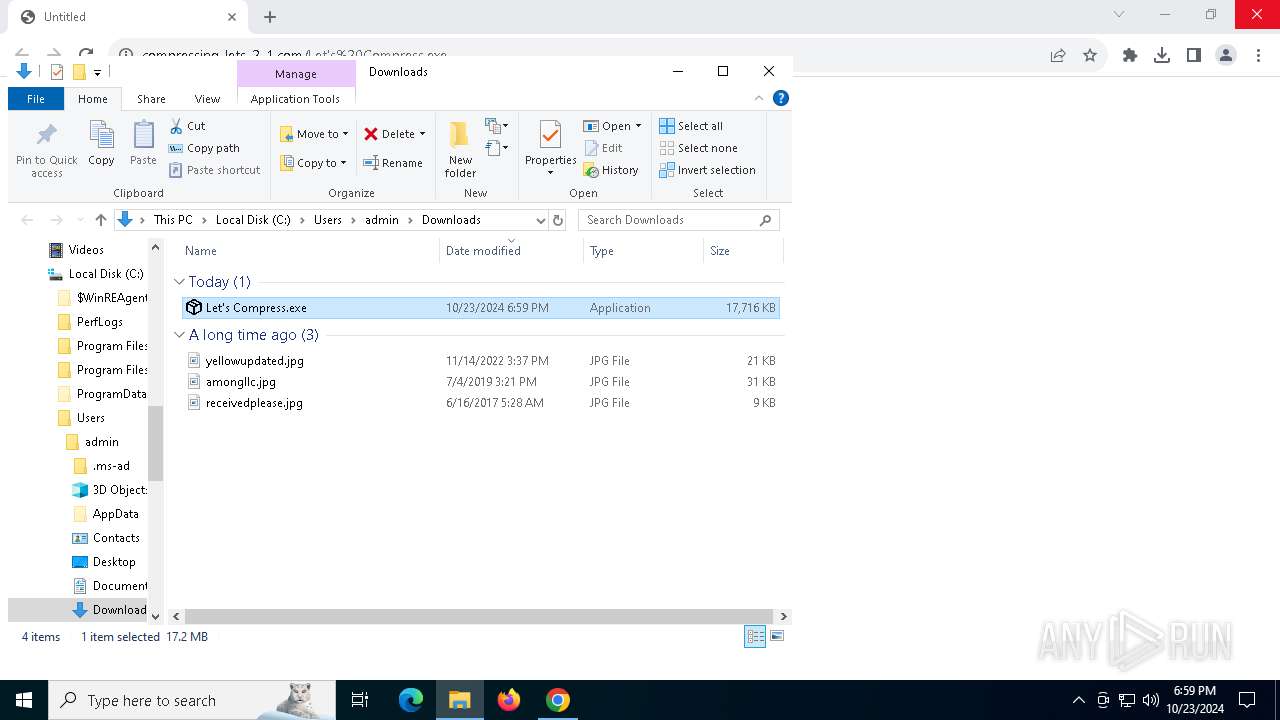Click the Copy ribbon icon

click(x=101, y=143)
